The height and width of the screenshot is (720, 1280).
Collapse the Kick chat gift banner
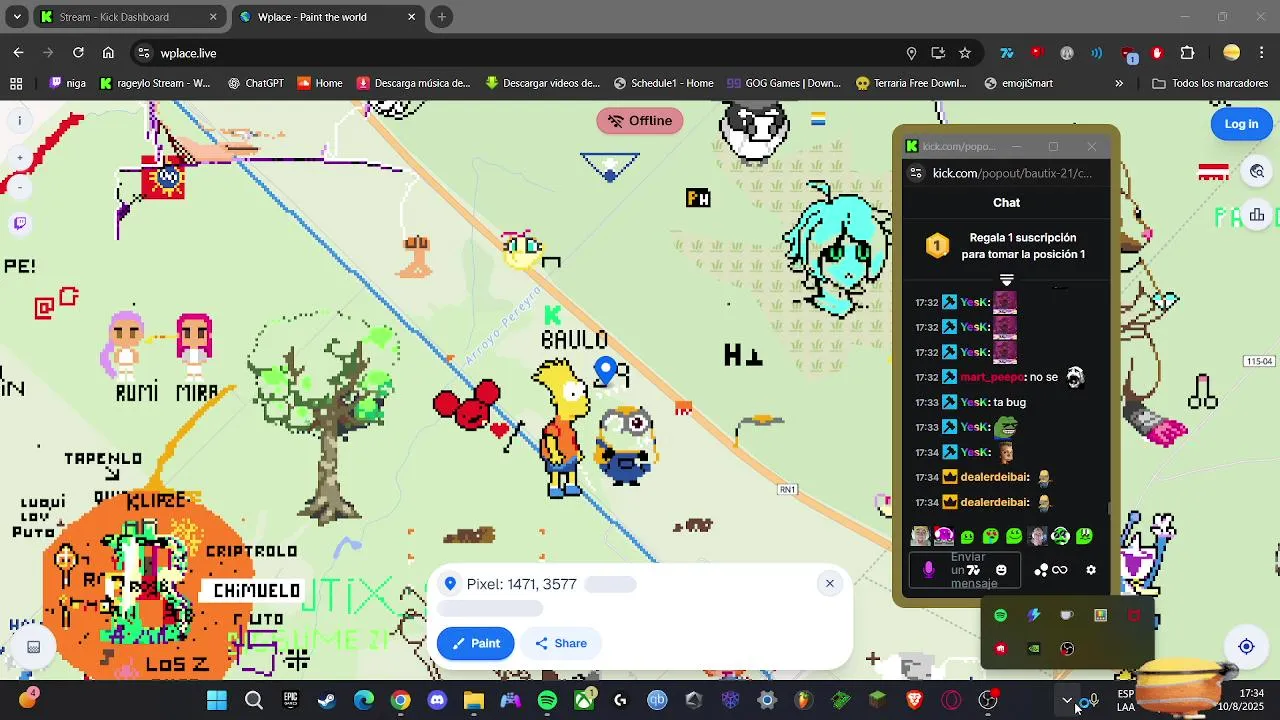click(1006, 280)
